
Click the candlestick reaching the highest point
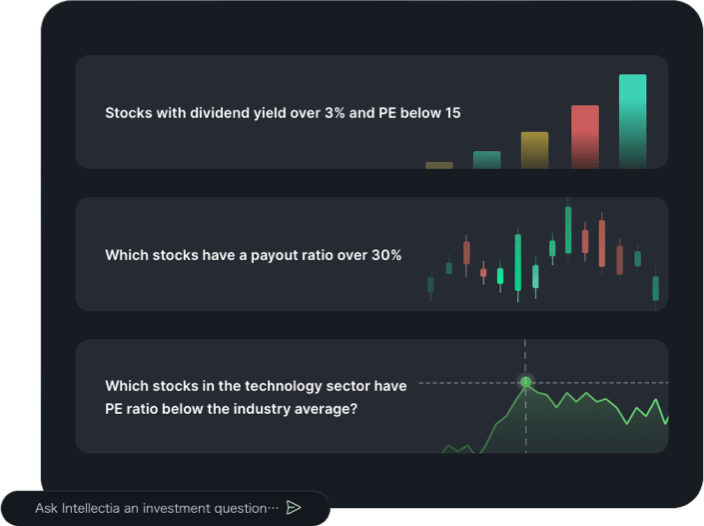568,230
